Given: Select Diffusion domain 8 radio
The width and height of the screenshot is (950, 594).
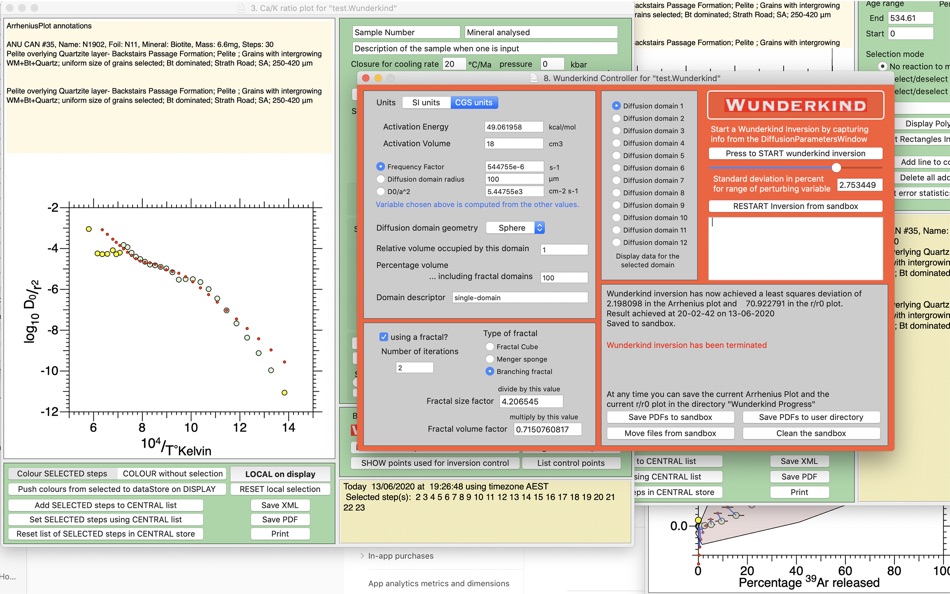Looking at the screenshot, I should tap(616, 193).
